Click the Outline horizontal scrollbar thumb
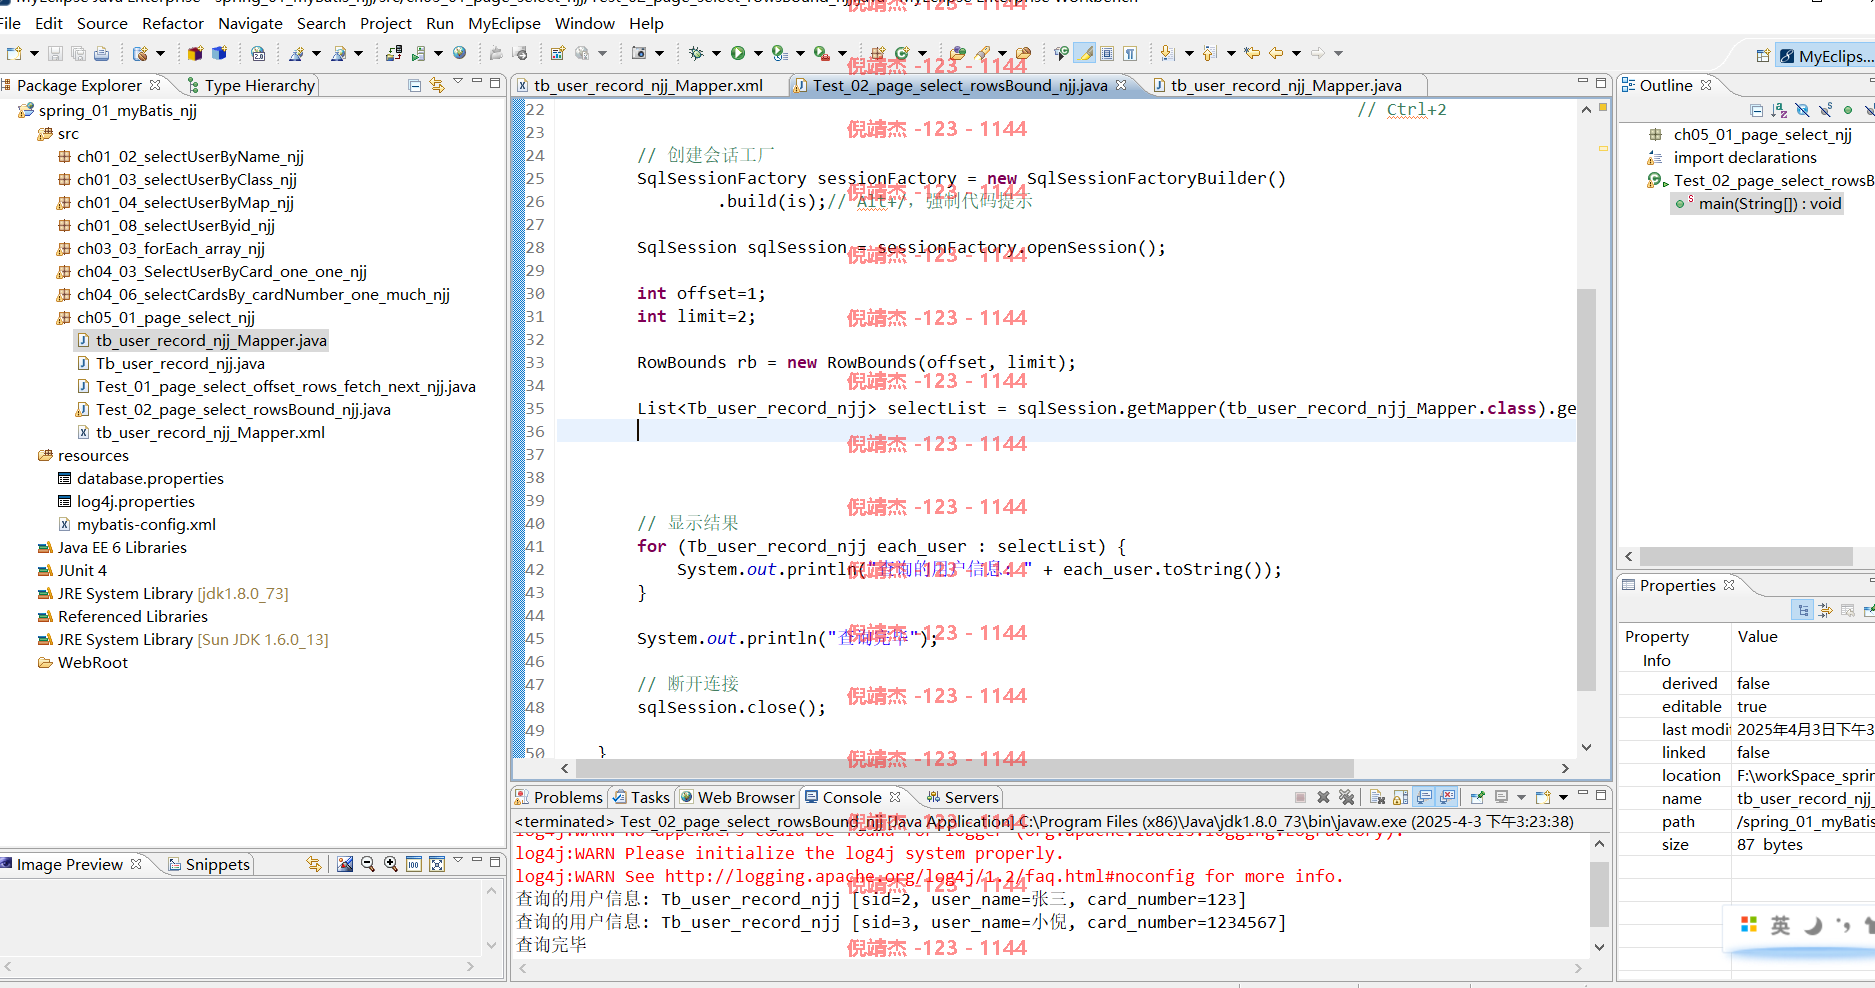This screenshot has height=988, width=1875. pyautogui.click(x=1745, y=556)
